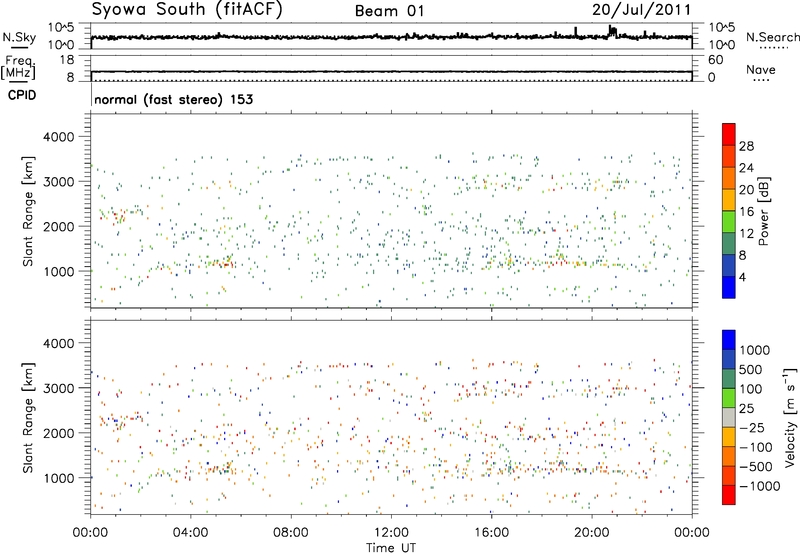Click the blue bottom of the Power color bar
The width and height of the screenshot is (800, 554).
tap(729, 287)
